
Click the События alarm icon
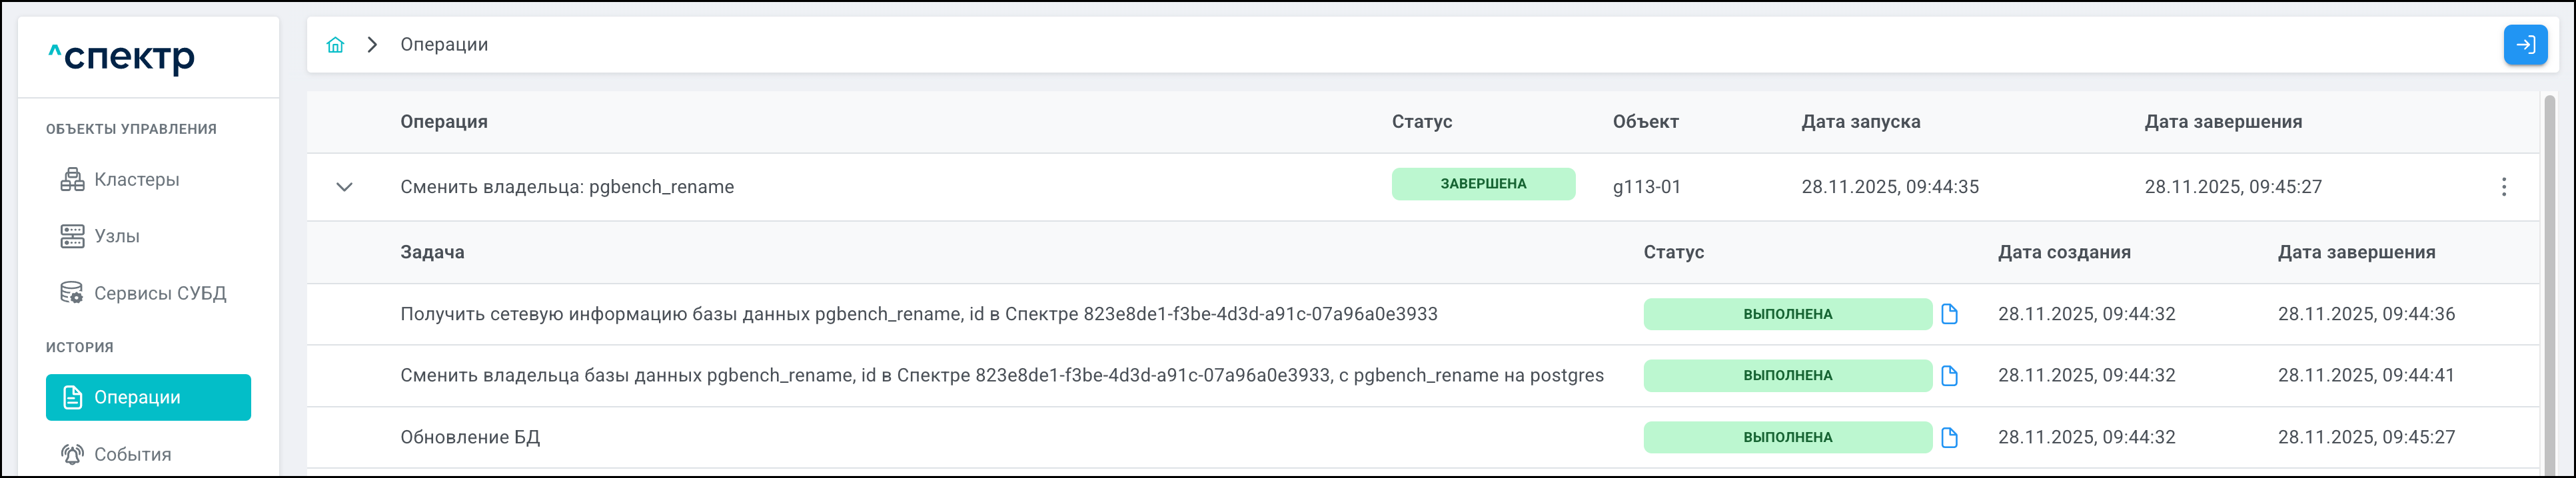point(72,454)
